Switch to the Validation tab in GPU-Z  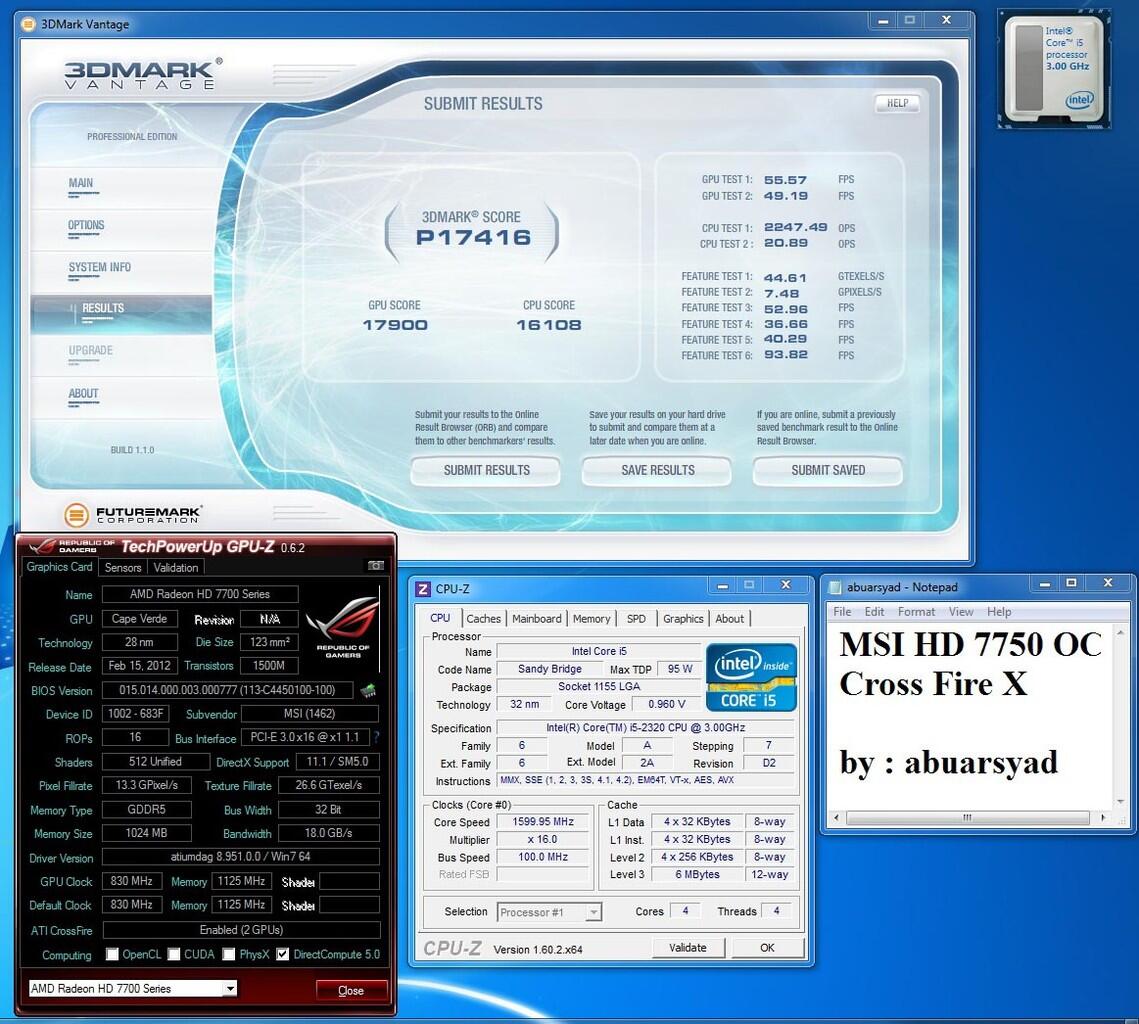[176, 567]
